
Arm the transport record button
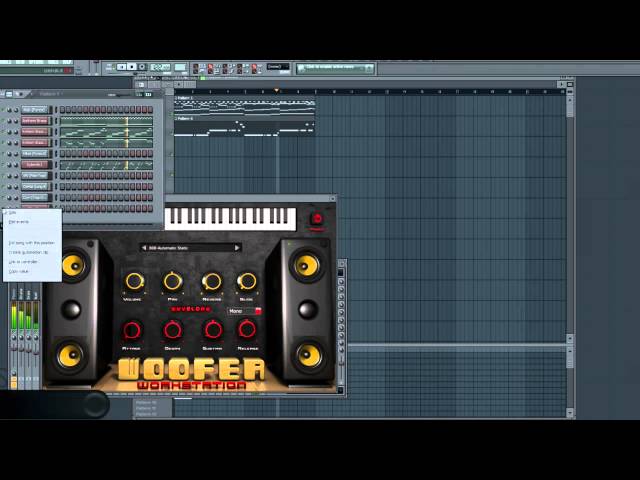click(142, 67)
